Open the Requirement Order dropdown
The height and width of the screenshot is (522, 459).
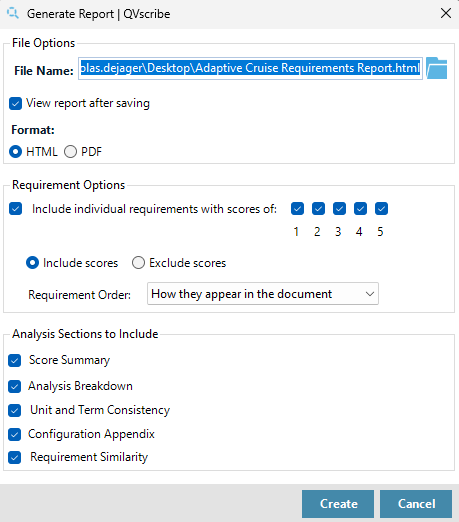point(263,294)
